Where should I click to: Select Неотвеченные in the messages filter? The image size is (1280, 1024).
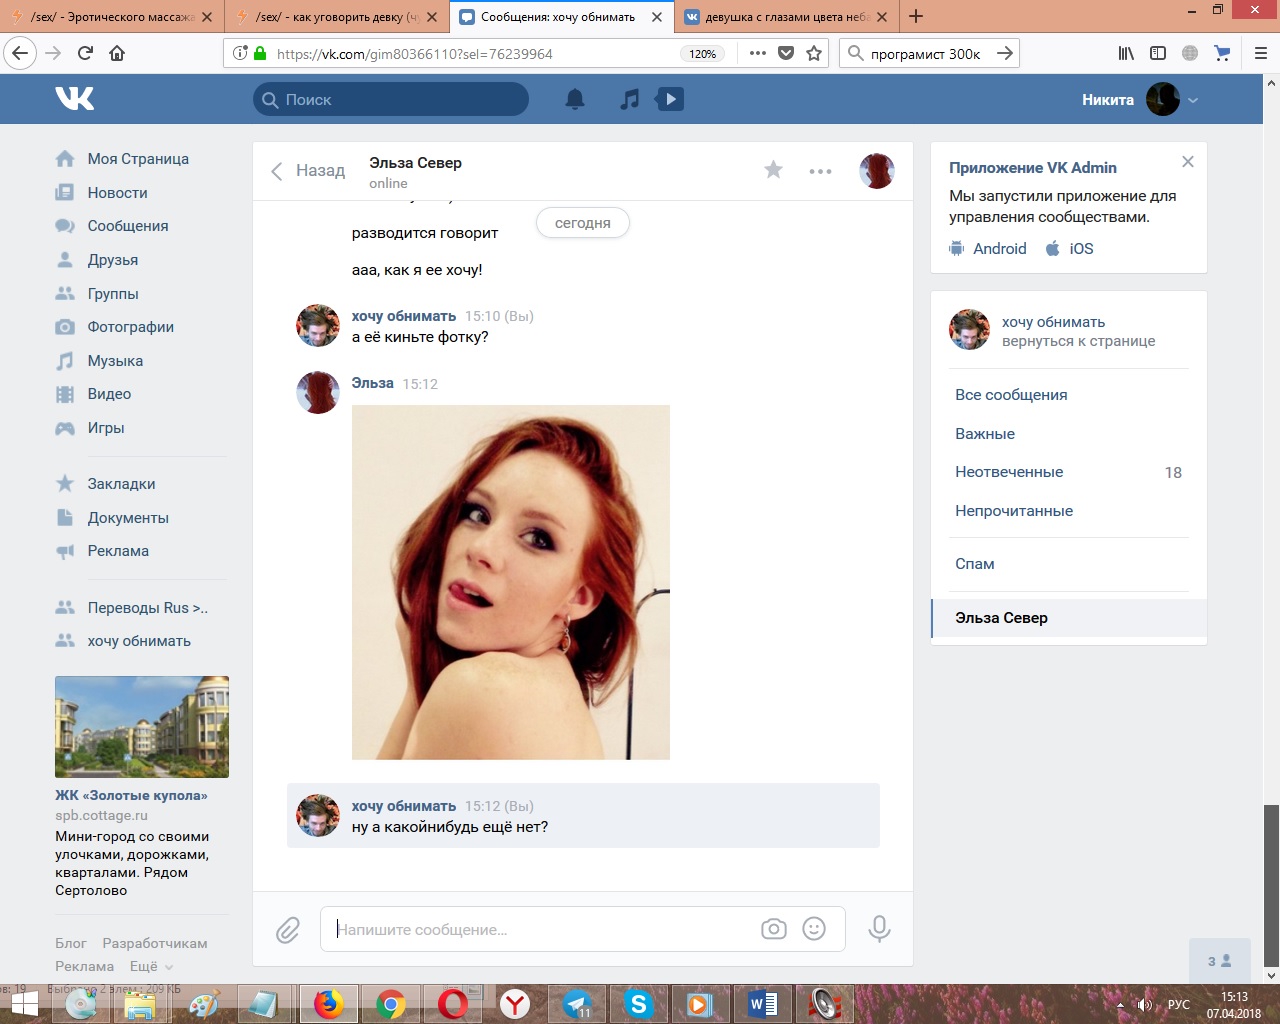click(1009, 472)
